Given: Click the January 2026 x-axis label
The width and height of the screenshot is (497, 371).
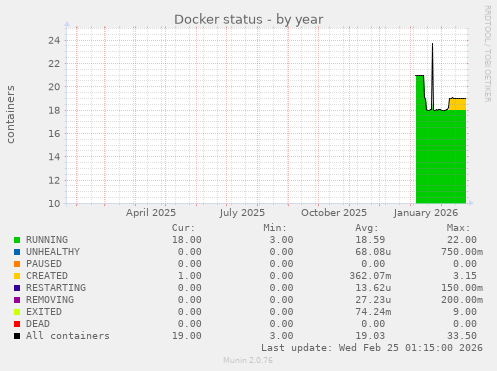Looking at the screenshot, I should (x=426, y=213).
